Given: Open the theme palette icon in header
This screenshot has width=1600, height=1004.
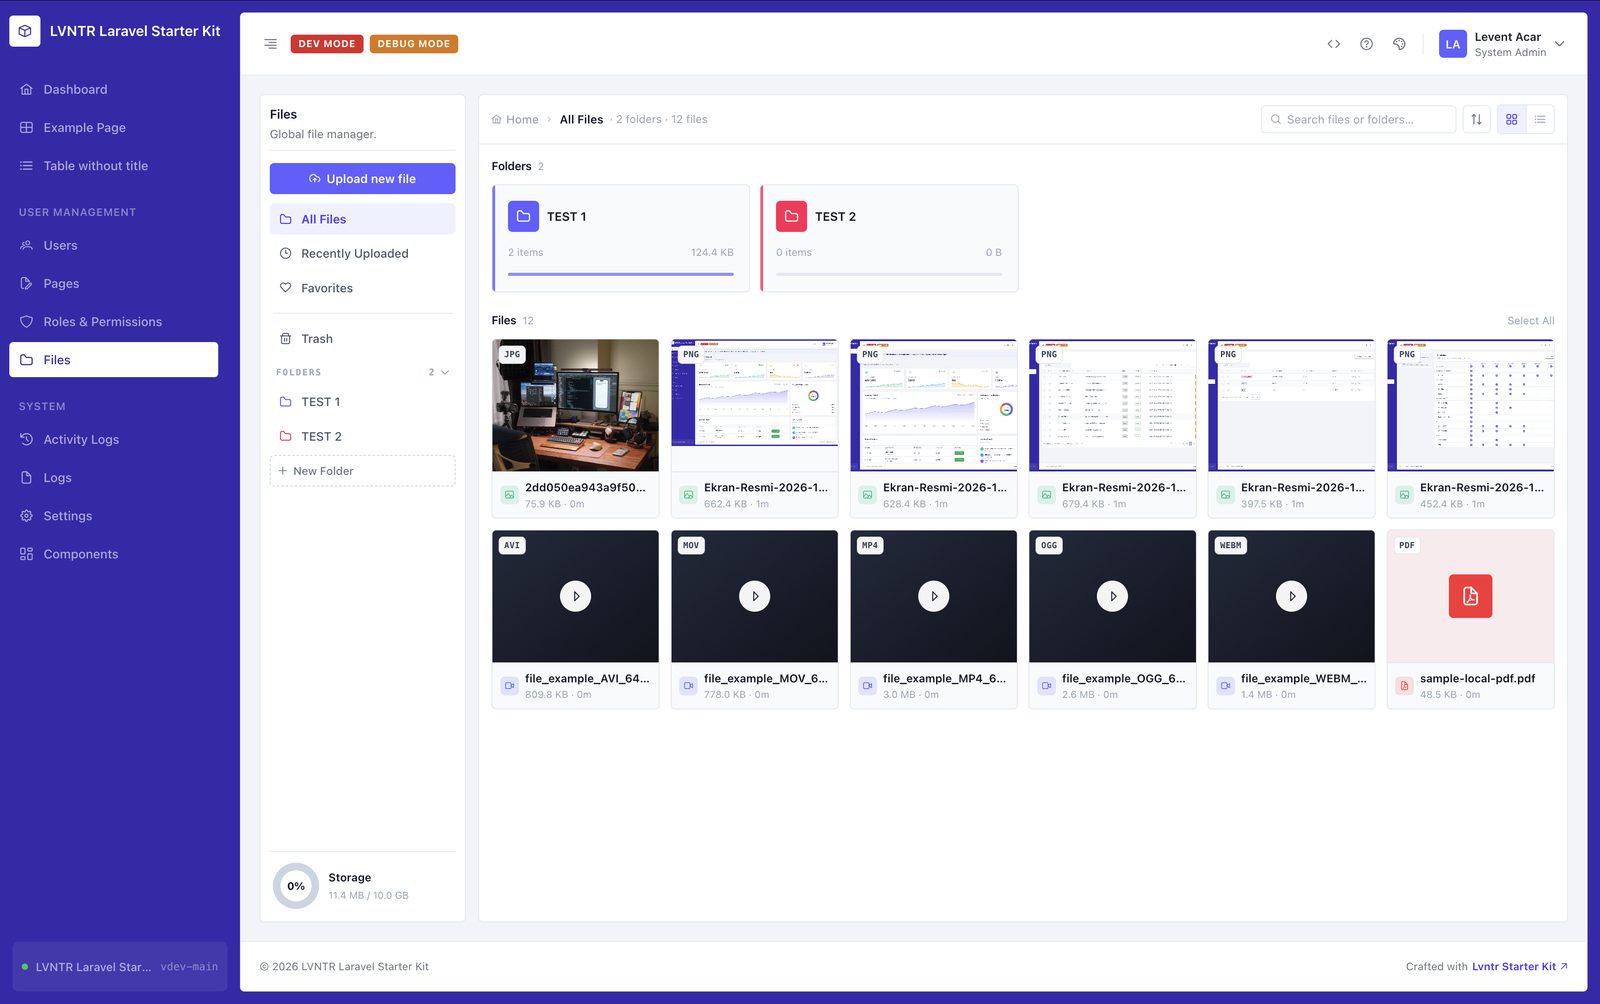Looking at the screenshot, I should pos(1399,44).
